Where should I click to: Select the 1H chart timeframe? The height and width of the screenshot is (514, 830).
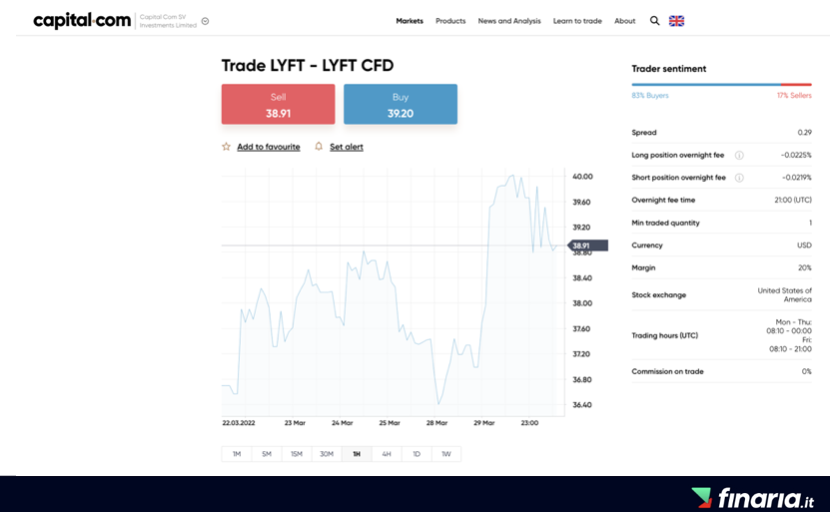tap(357, 454)
